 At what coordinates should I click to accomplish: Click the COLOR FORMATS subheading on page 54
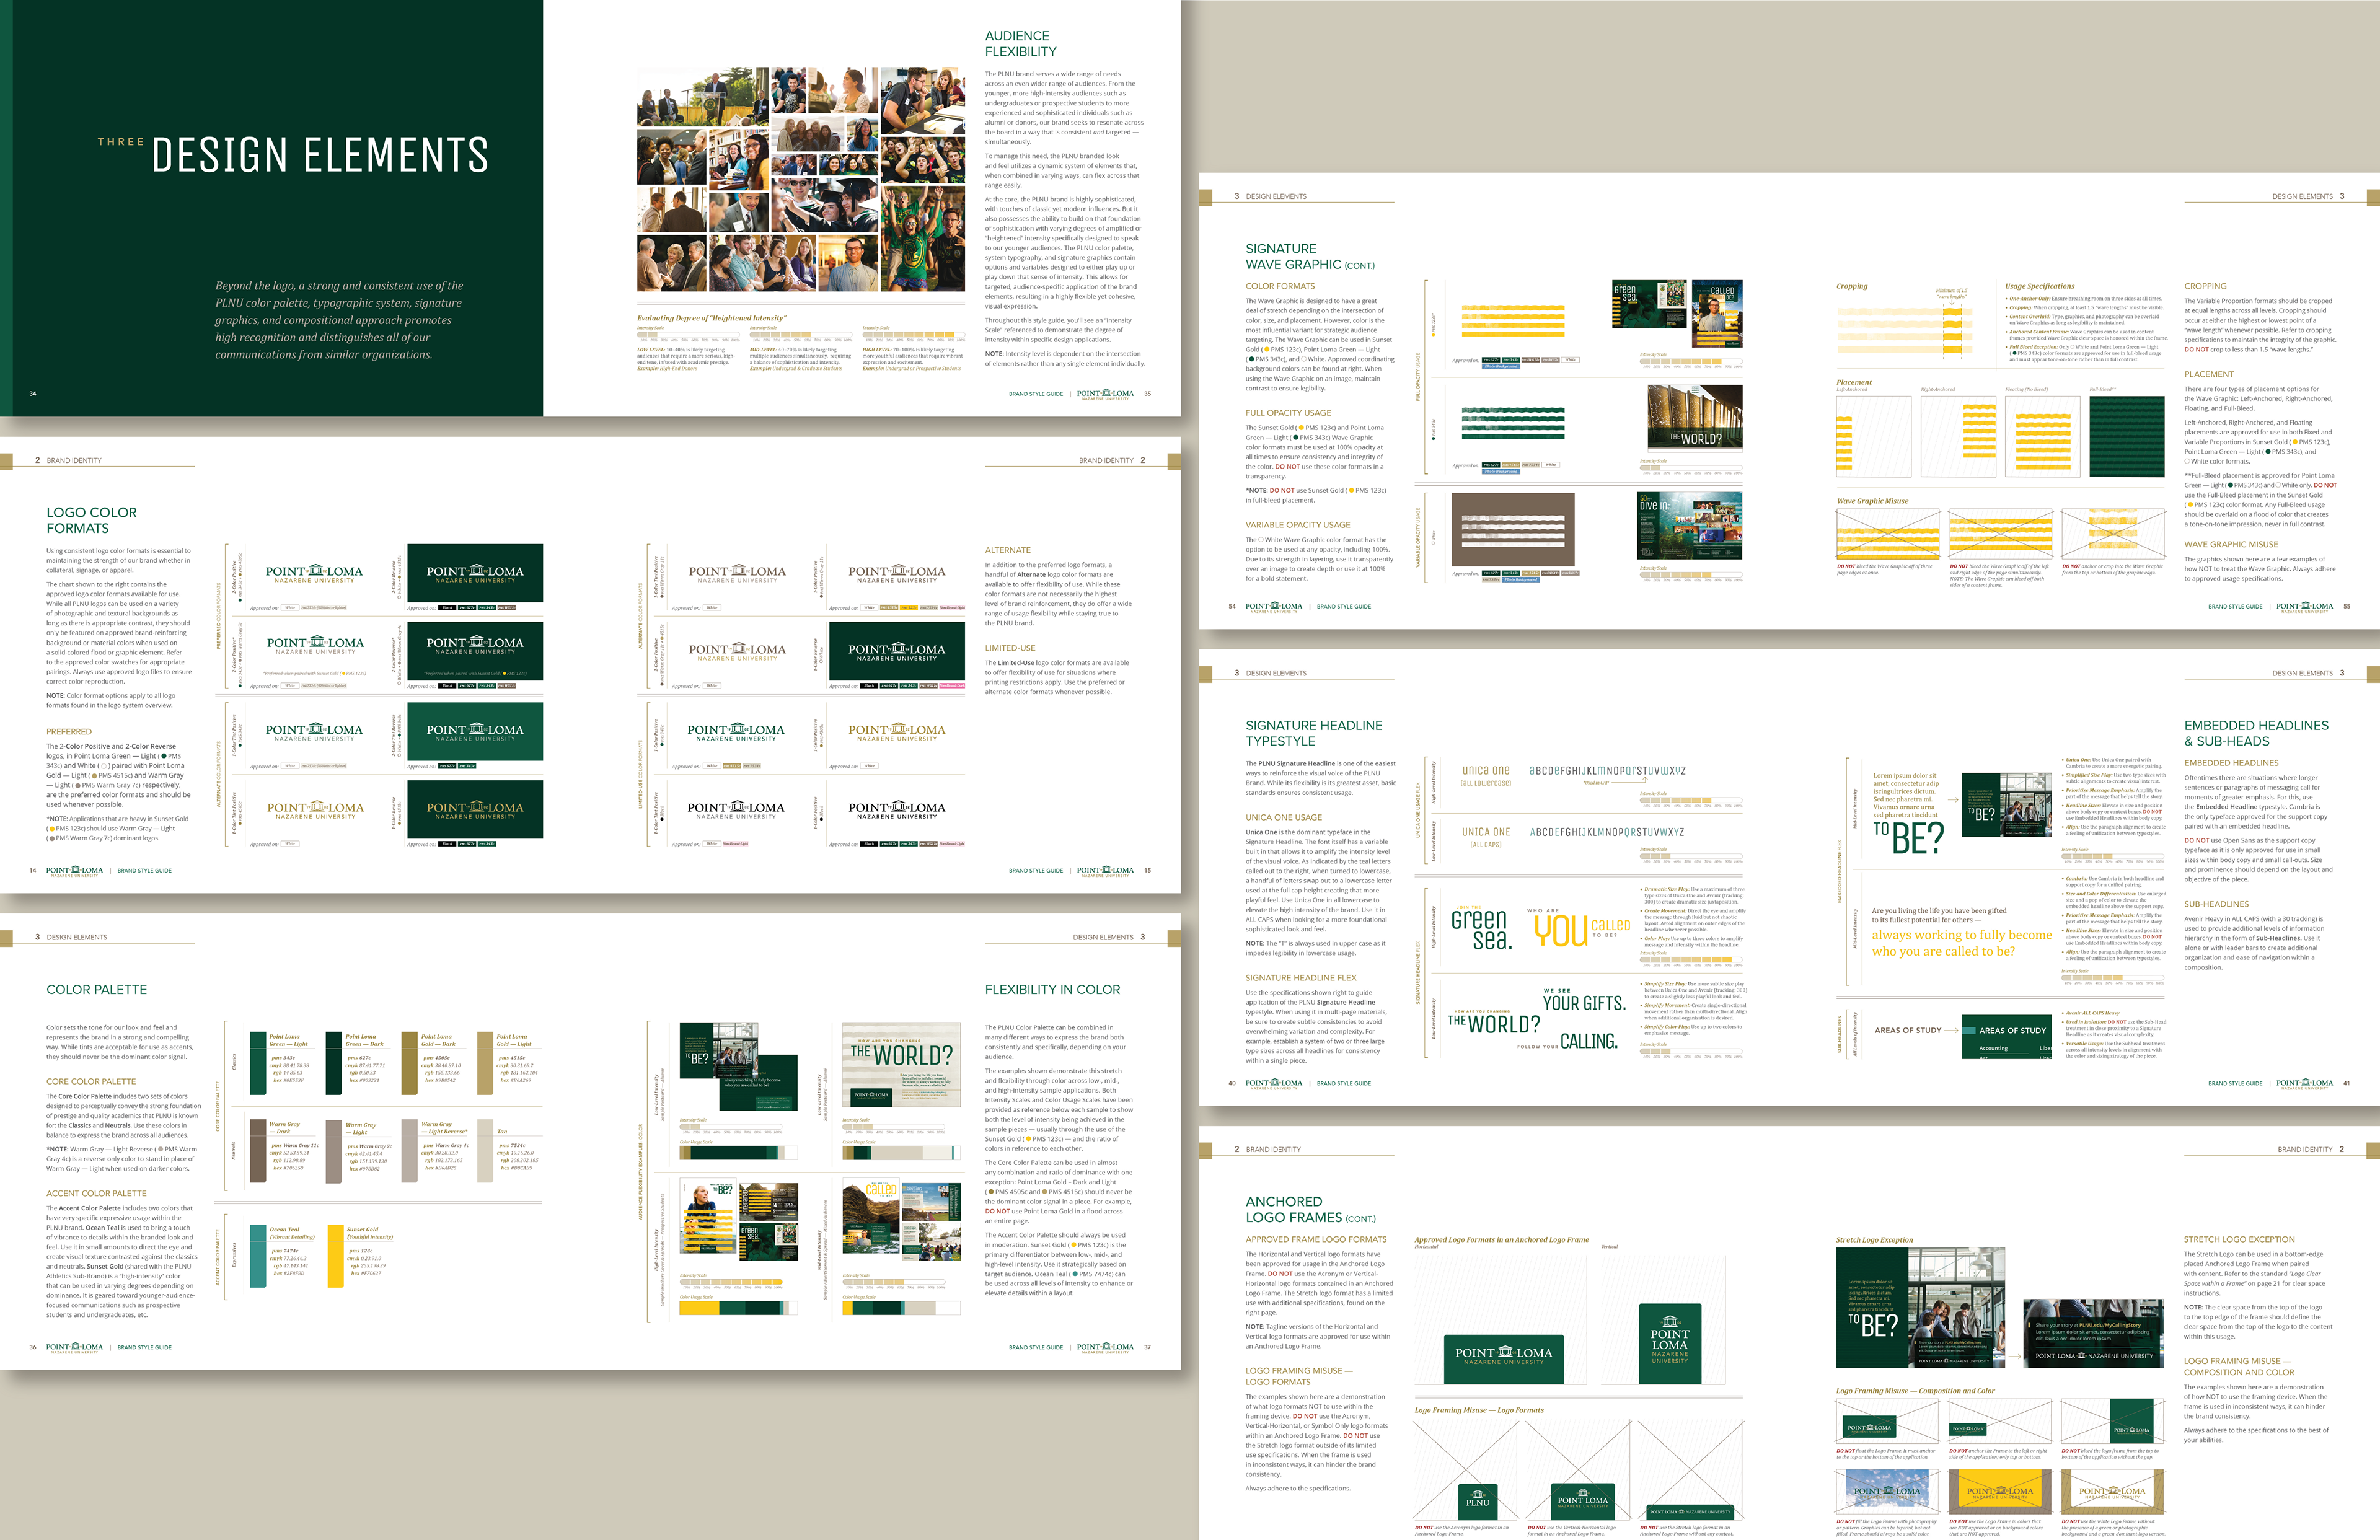click(x=1280, y=286)
